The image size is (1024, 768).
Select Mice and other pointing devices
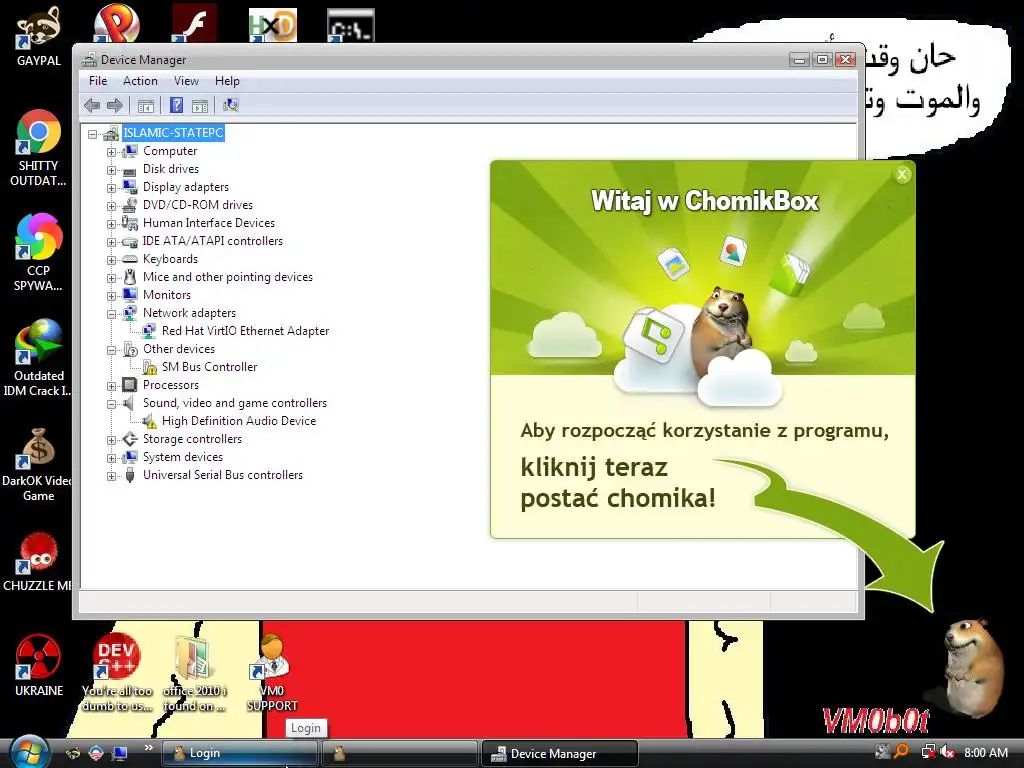(x=228, y=277)
